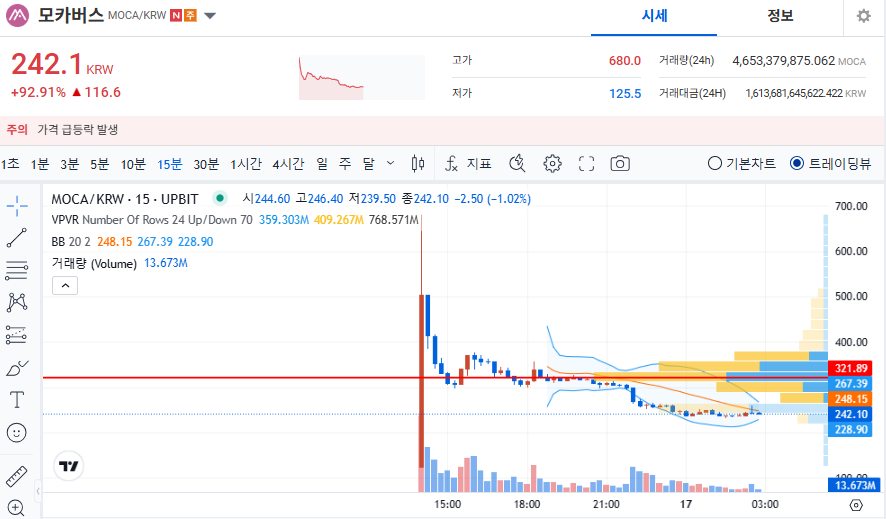Image resolution: width=886 pixels, height=519 pixels.
Task: Take a chart snapshot with camera icon
Action: 620,164
